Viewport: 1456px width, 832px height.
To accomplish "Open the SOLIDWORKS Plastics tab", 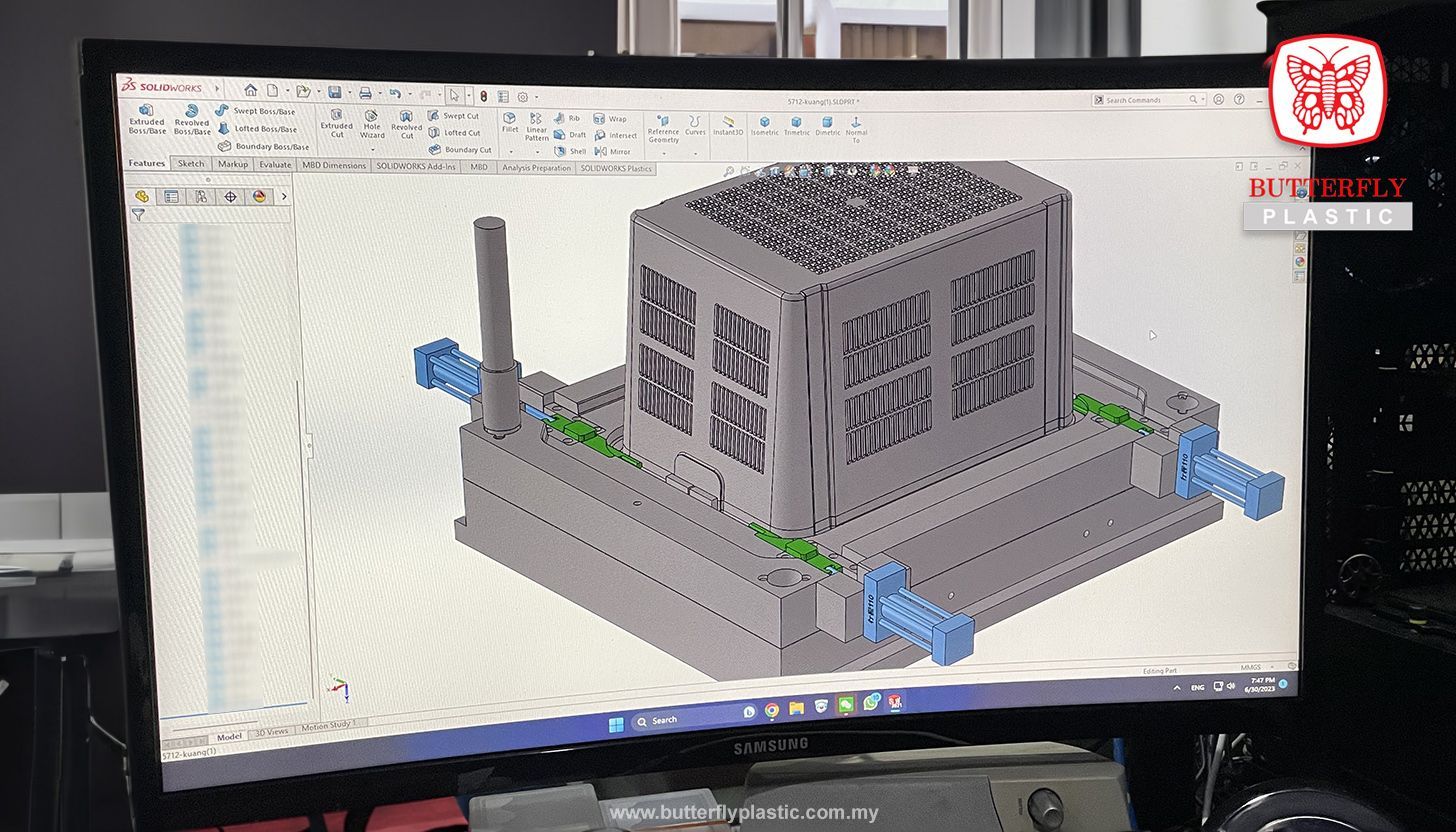I will pyautogui.click(x=616, y=169).
